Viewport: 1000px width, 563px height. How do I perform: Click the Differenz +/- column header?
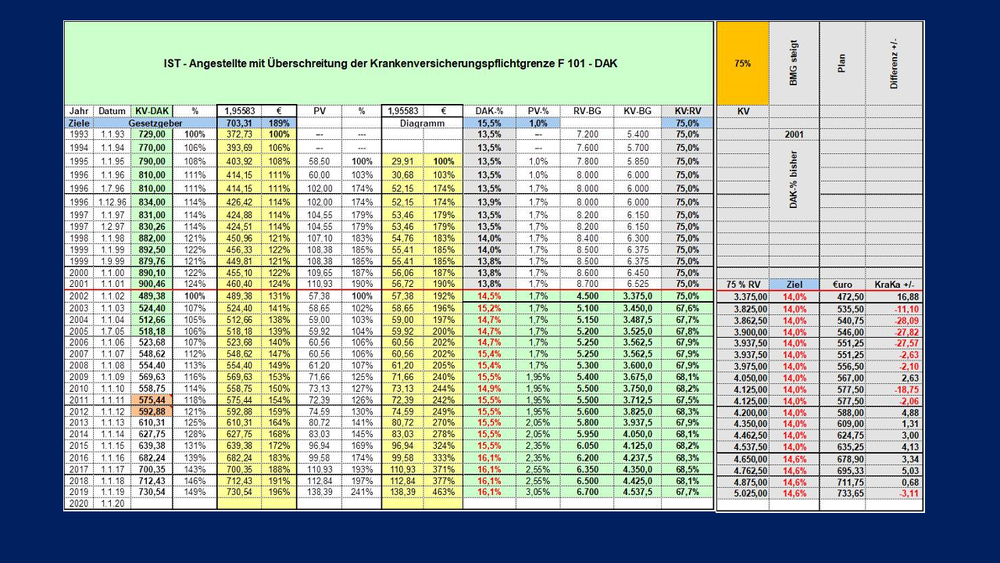pyautogui.click(x=894, y=64)
